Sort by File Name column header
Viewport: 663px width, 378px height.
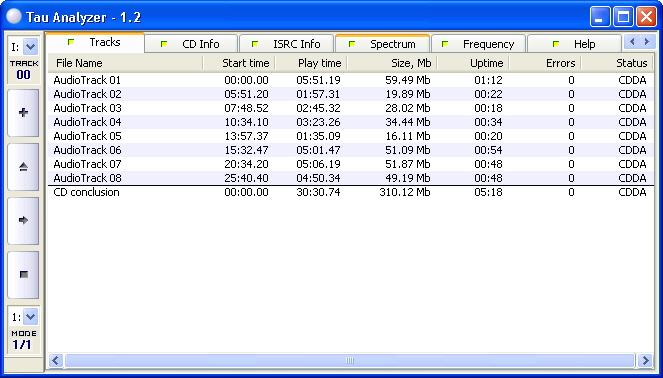coord(125,63)
